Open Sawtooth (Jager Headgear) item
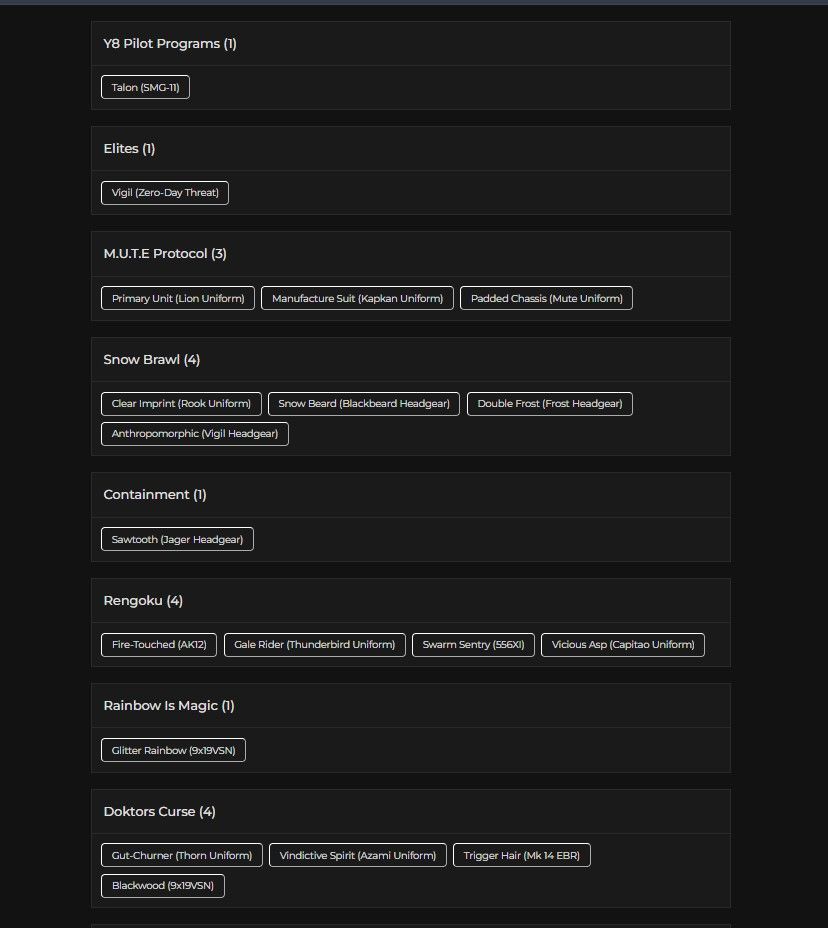The height and width of the screenshot is (928, 828). (177, 539)
